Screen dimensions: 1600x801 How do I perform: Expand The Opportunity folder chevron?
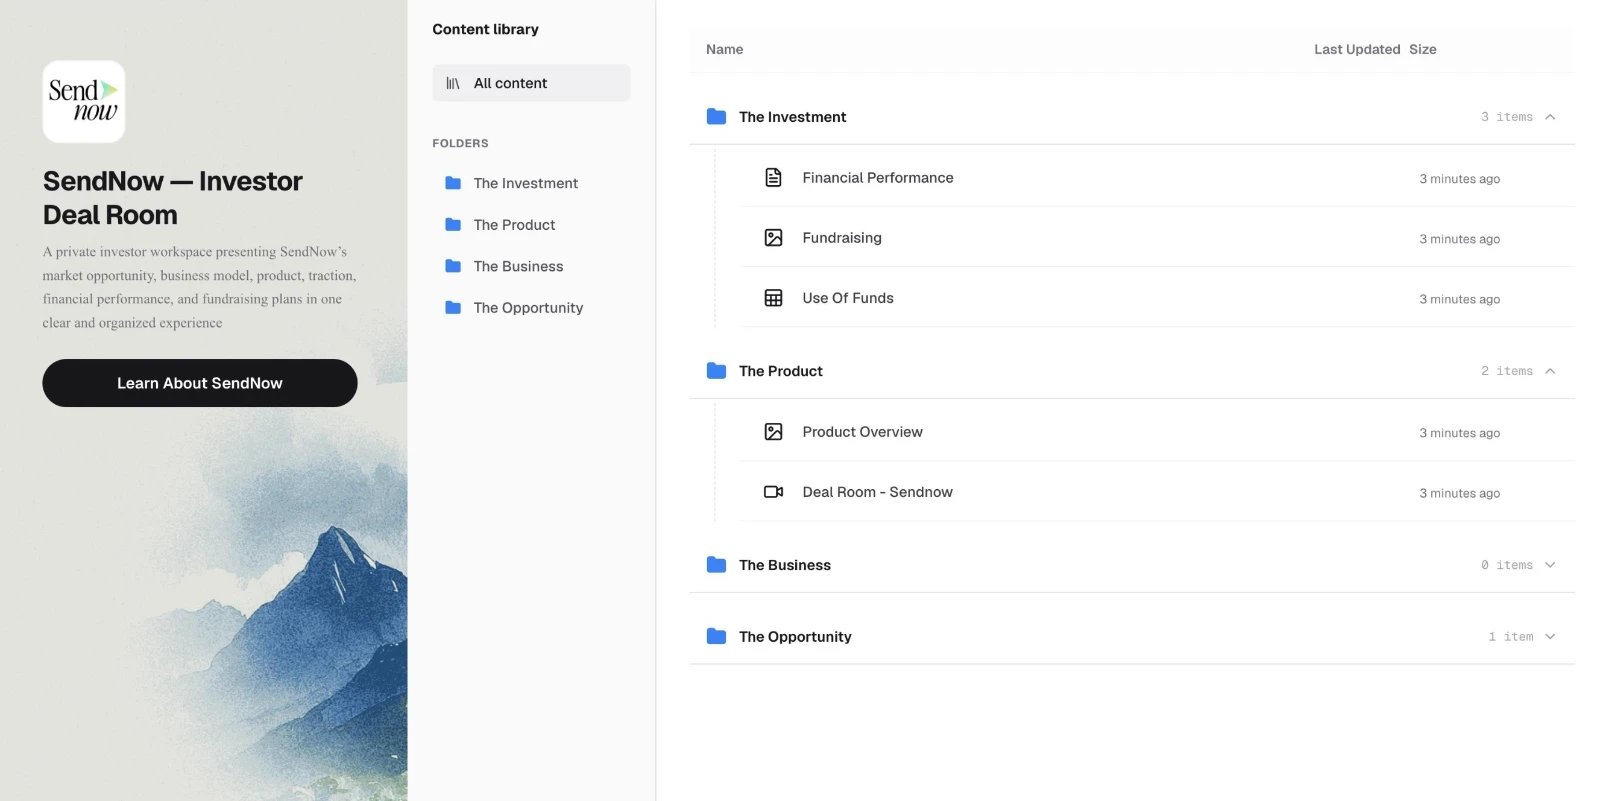(1550, 637)
